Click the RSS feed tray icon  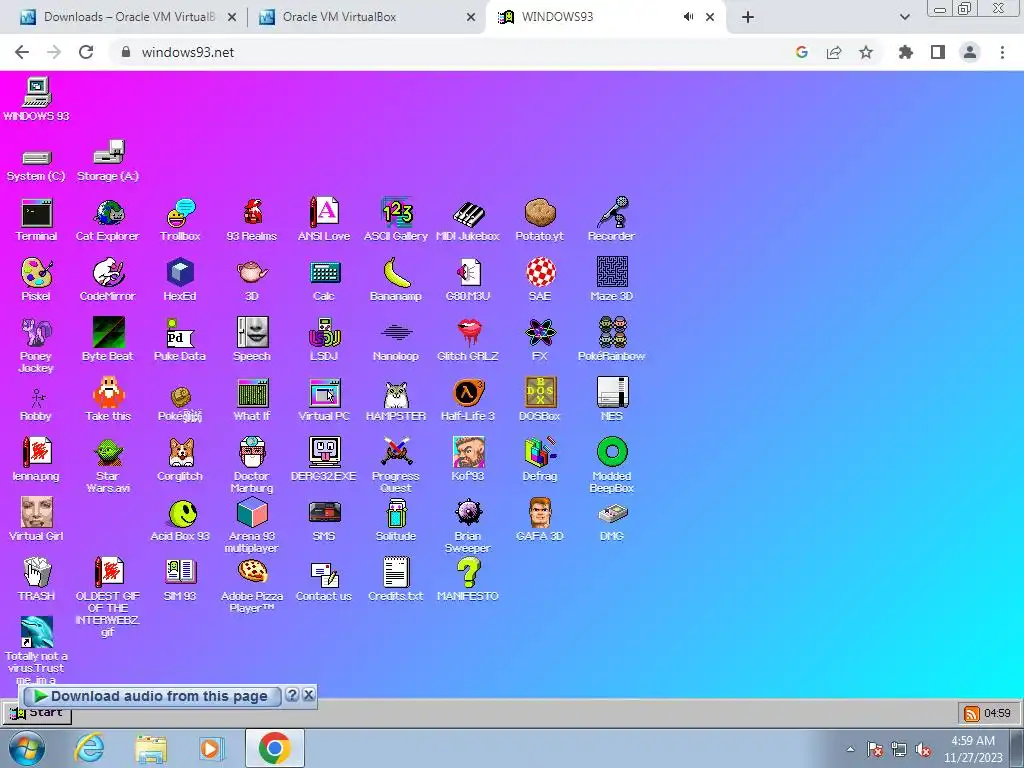(x=972, y=713)
